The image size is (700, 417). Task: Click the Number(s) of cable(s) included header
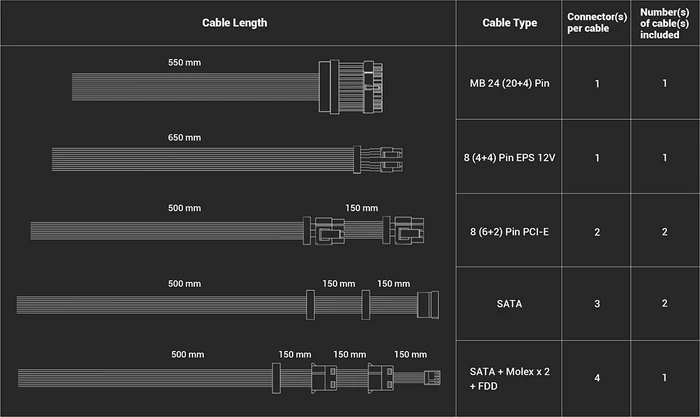pyautogui.click(x=664, y=23)
